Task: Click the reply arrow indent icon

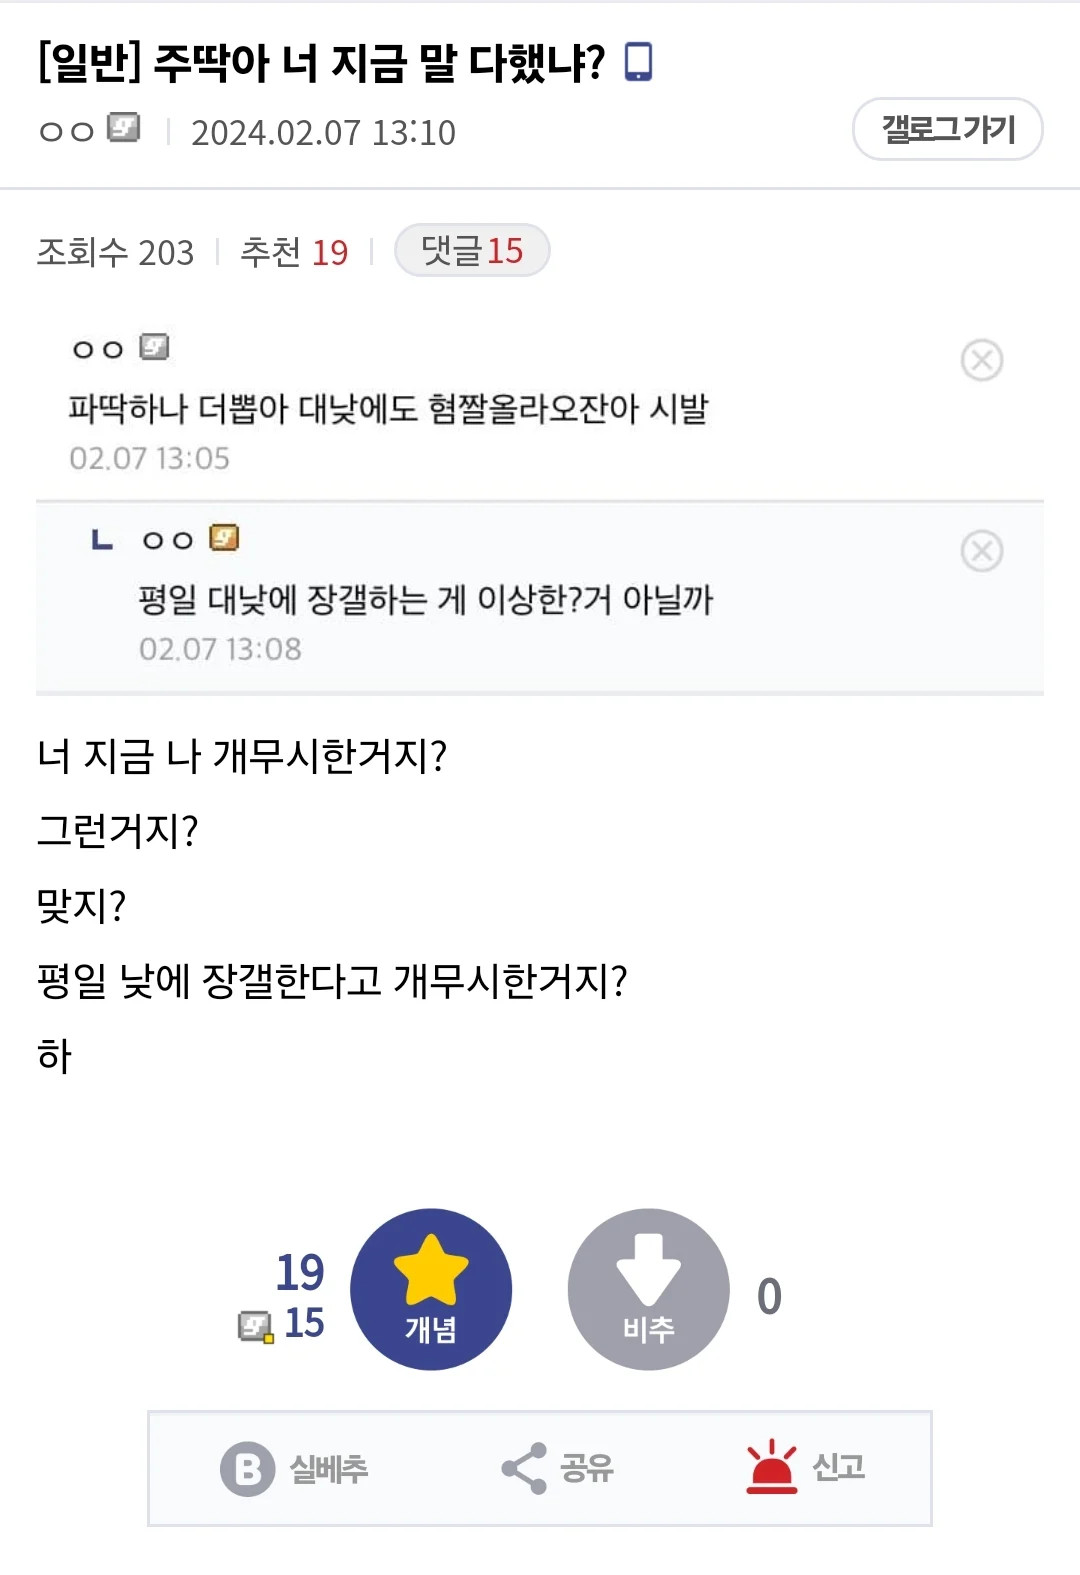Action: coord(102,541)
